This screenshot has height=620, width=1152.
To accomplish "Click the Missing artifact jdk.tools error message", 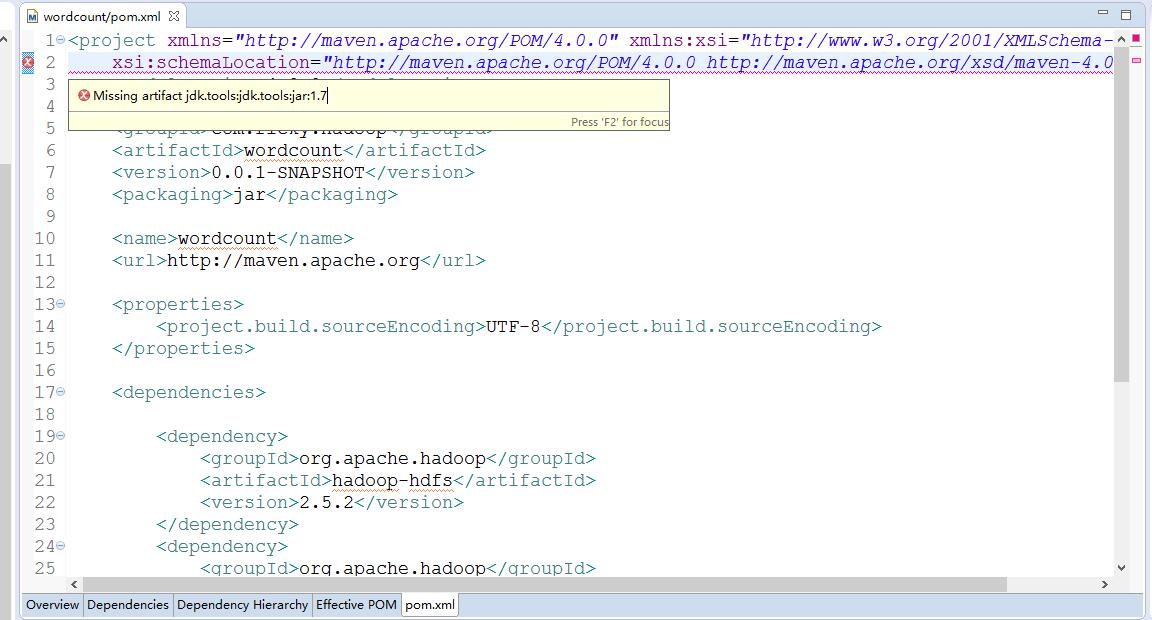I will point(210,95).
